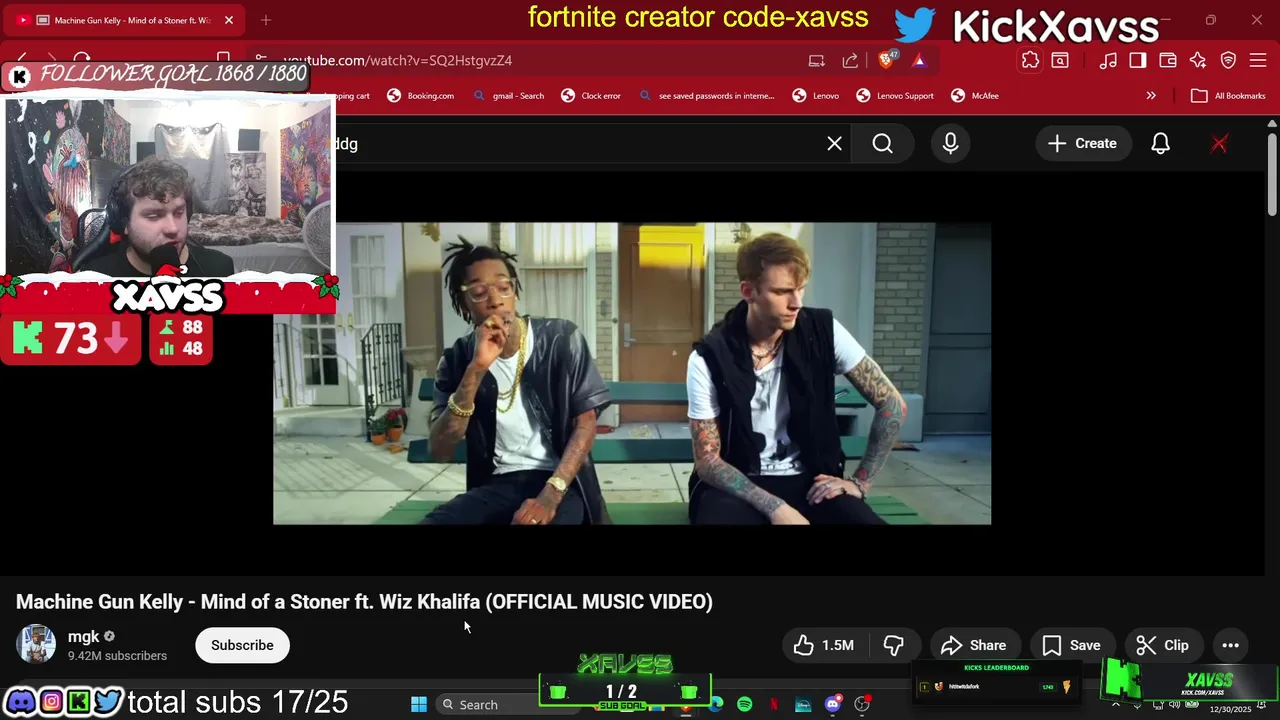
Task: Open the Clock error bookmark
Action: tap(591, 96)
